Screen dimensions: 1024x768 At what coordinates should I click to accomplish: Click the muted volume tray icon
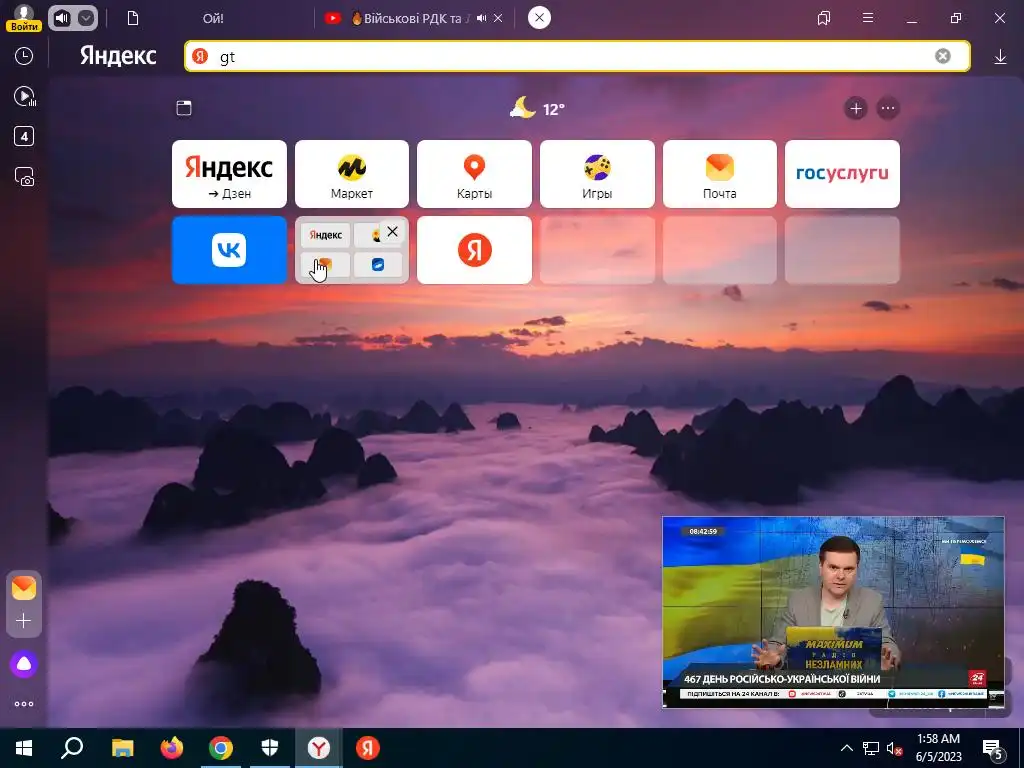point(894,748)
